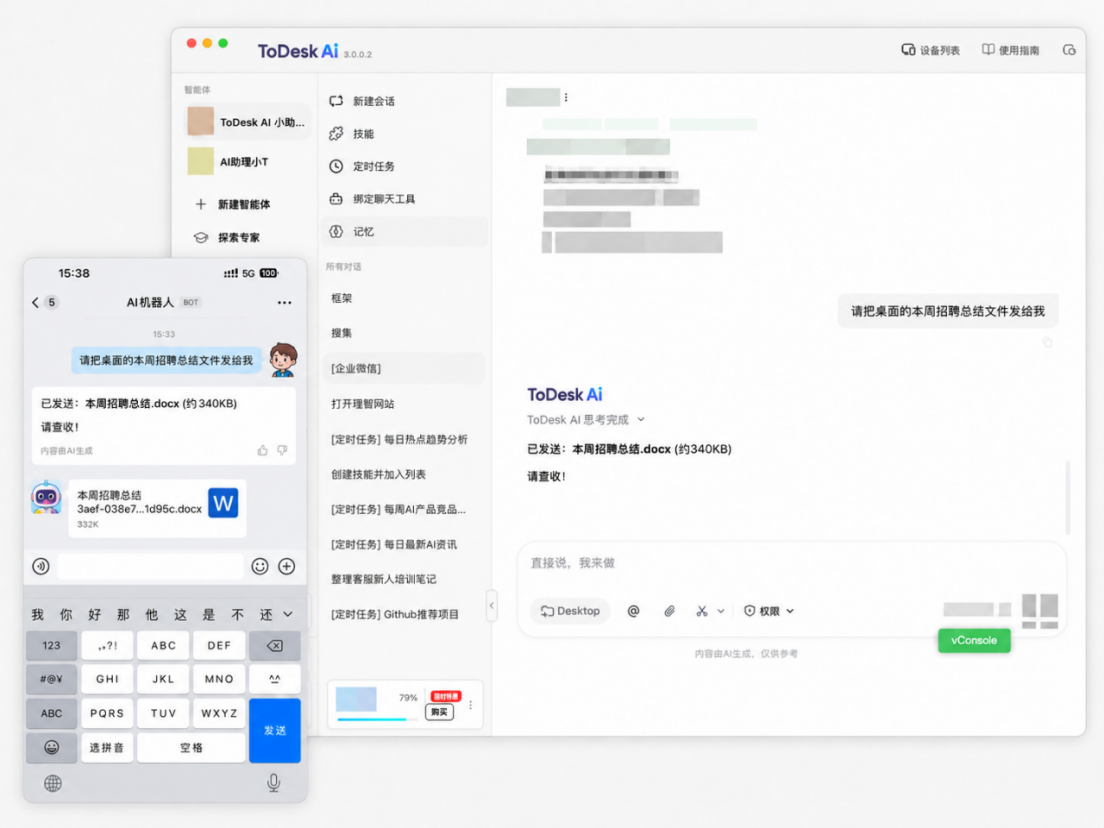The image size is (1104, 828).
Task: Click the paperclip attachment icon
Action: (x=670, y=611)
